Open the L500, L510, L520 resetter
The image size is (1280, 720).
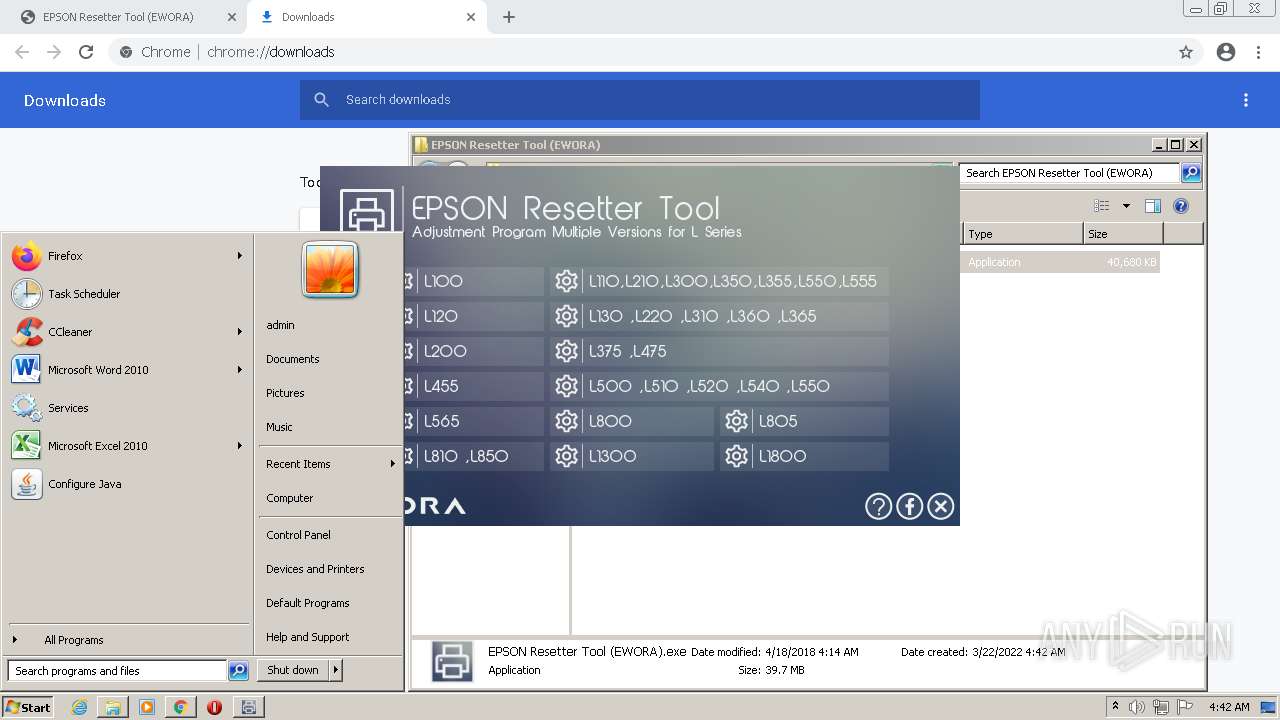tap(719, 386)
